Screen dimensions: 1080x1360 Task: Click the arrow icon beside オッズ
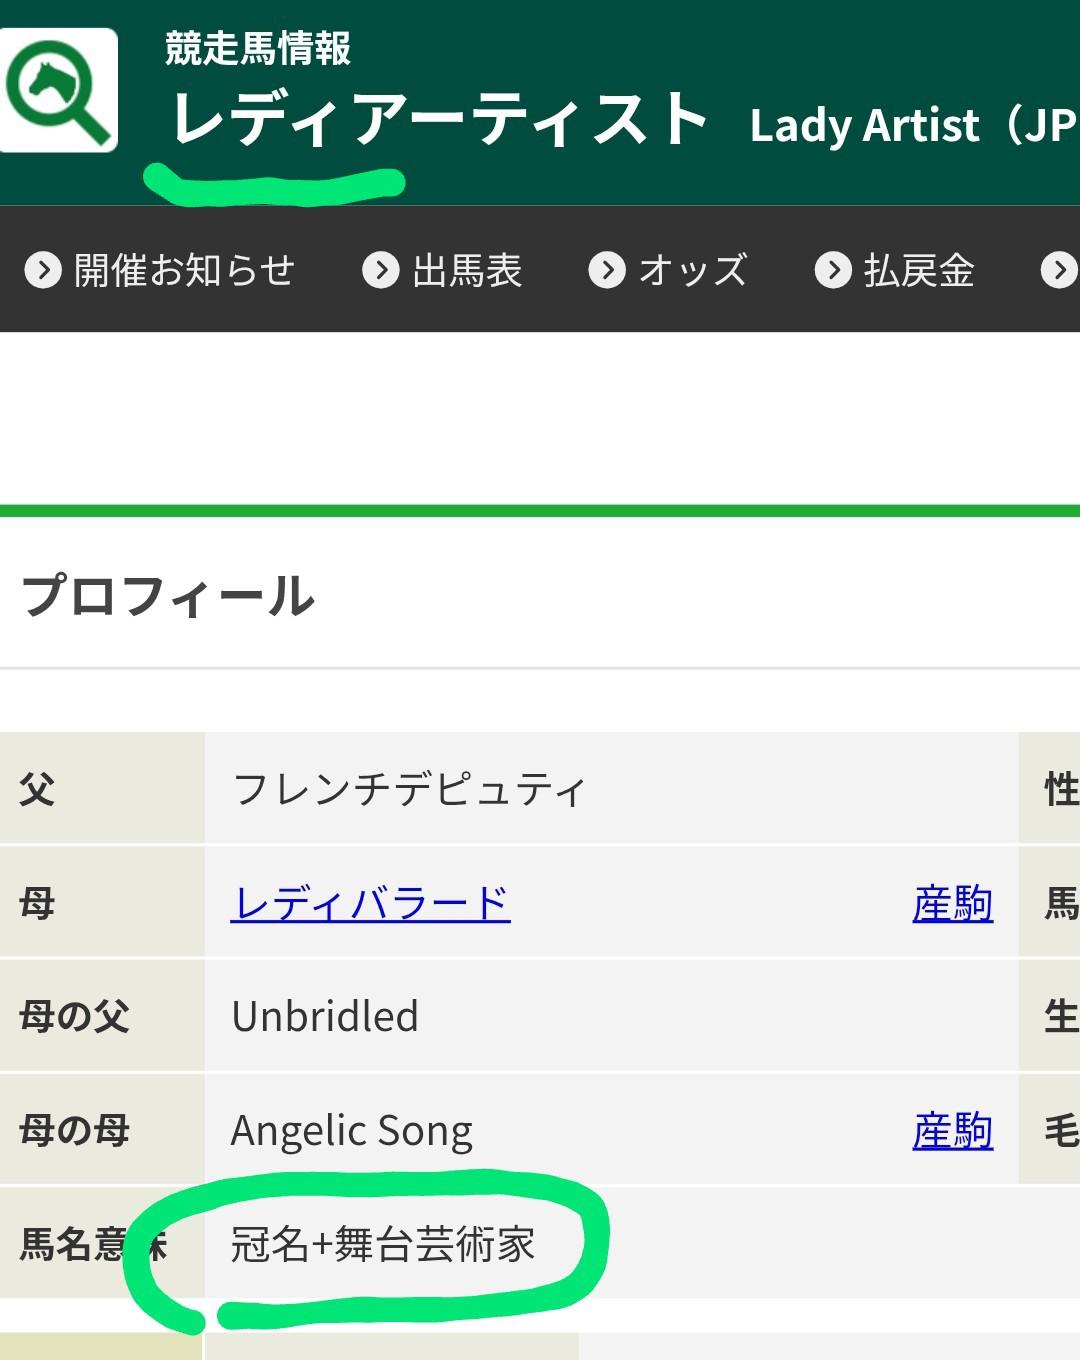(607, 270)
